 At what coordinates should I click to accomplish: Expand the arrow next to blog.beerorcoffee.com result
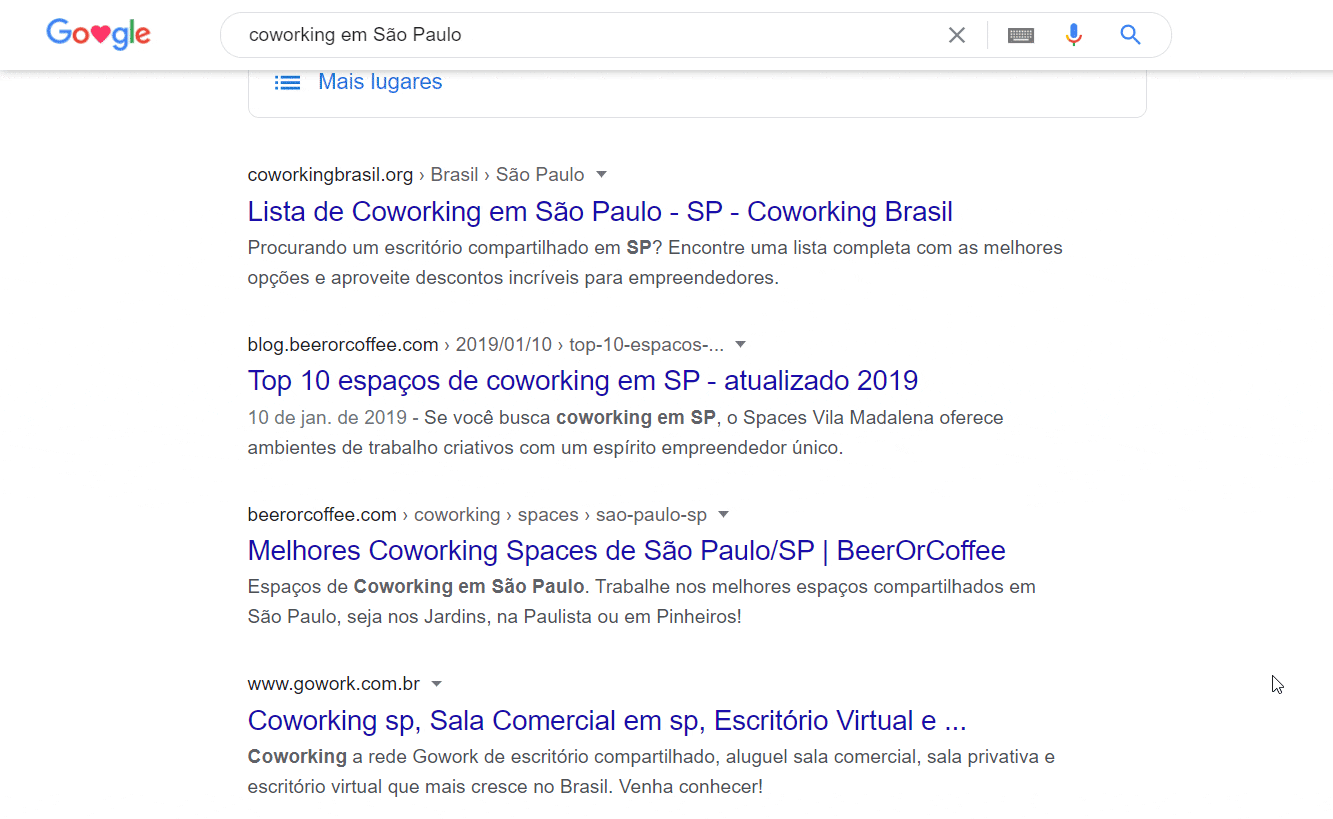point(741,344)
